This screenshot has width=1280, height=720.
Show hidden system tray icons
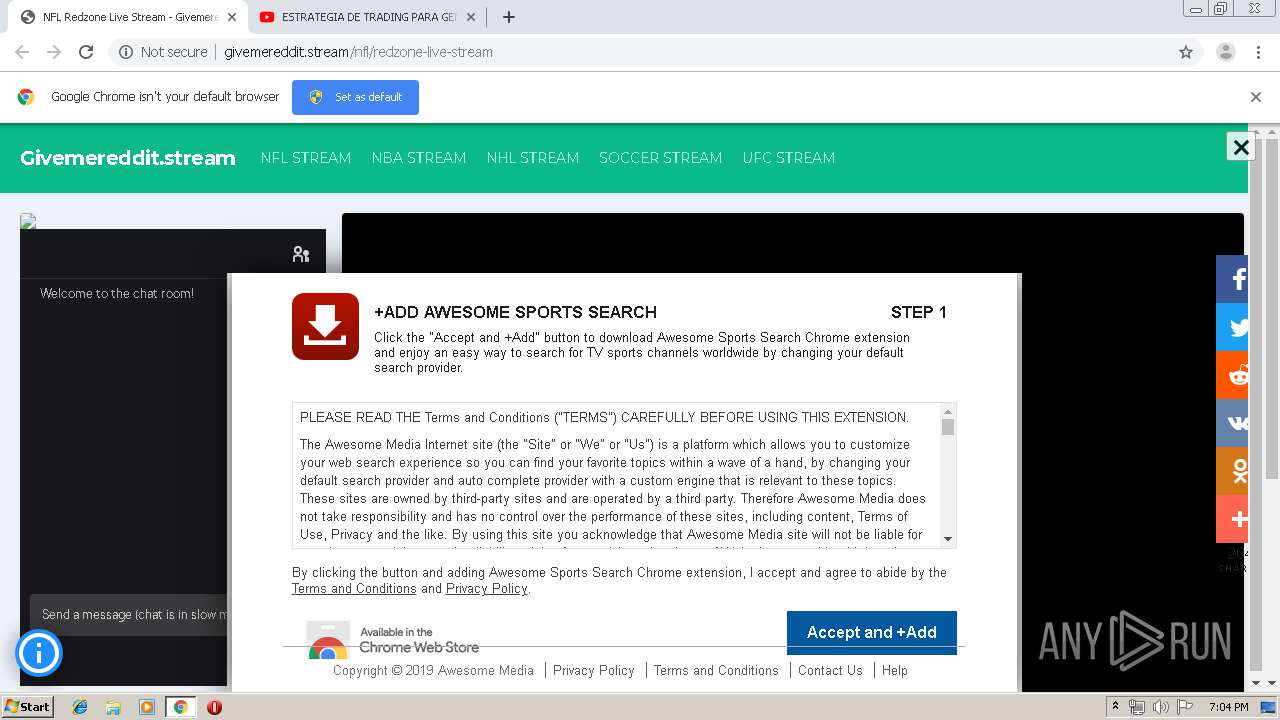pos(1114,707)
